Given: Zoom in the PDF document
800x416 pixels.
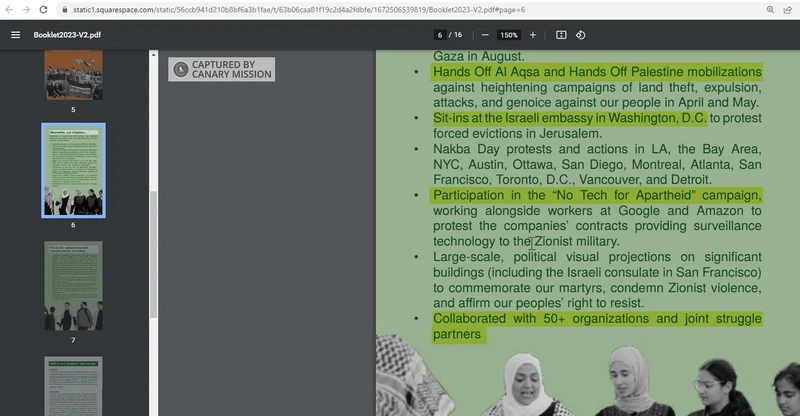Looking at the screenshot, I should (x=532, y=35).
